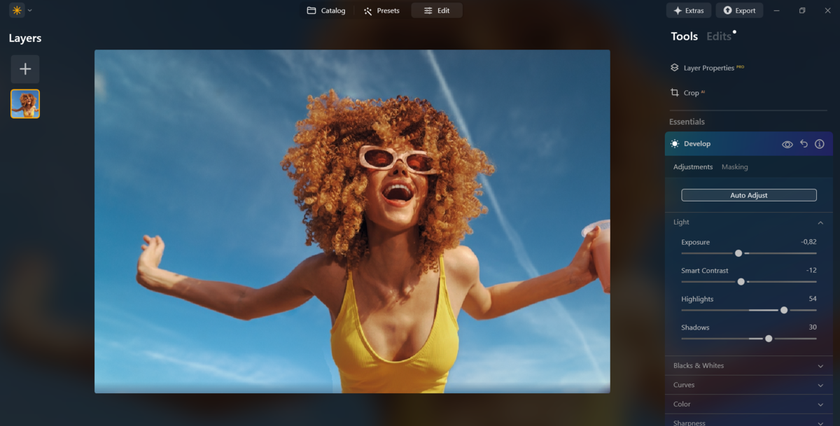This screenshot has height=426, width=840.
Task: Click the Essentials section heading
Action: 687,122
